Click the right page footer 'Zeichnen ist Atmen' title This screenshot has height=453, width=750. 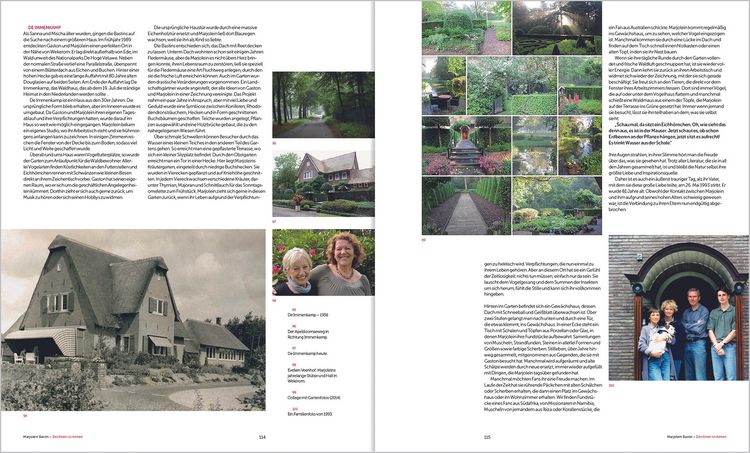pyautogui.click(x=718, y=436)
